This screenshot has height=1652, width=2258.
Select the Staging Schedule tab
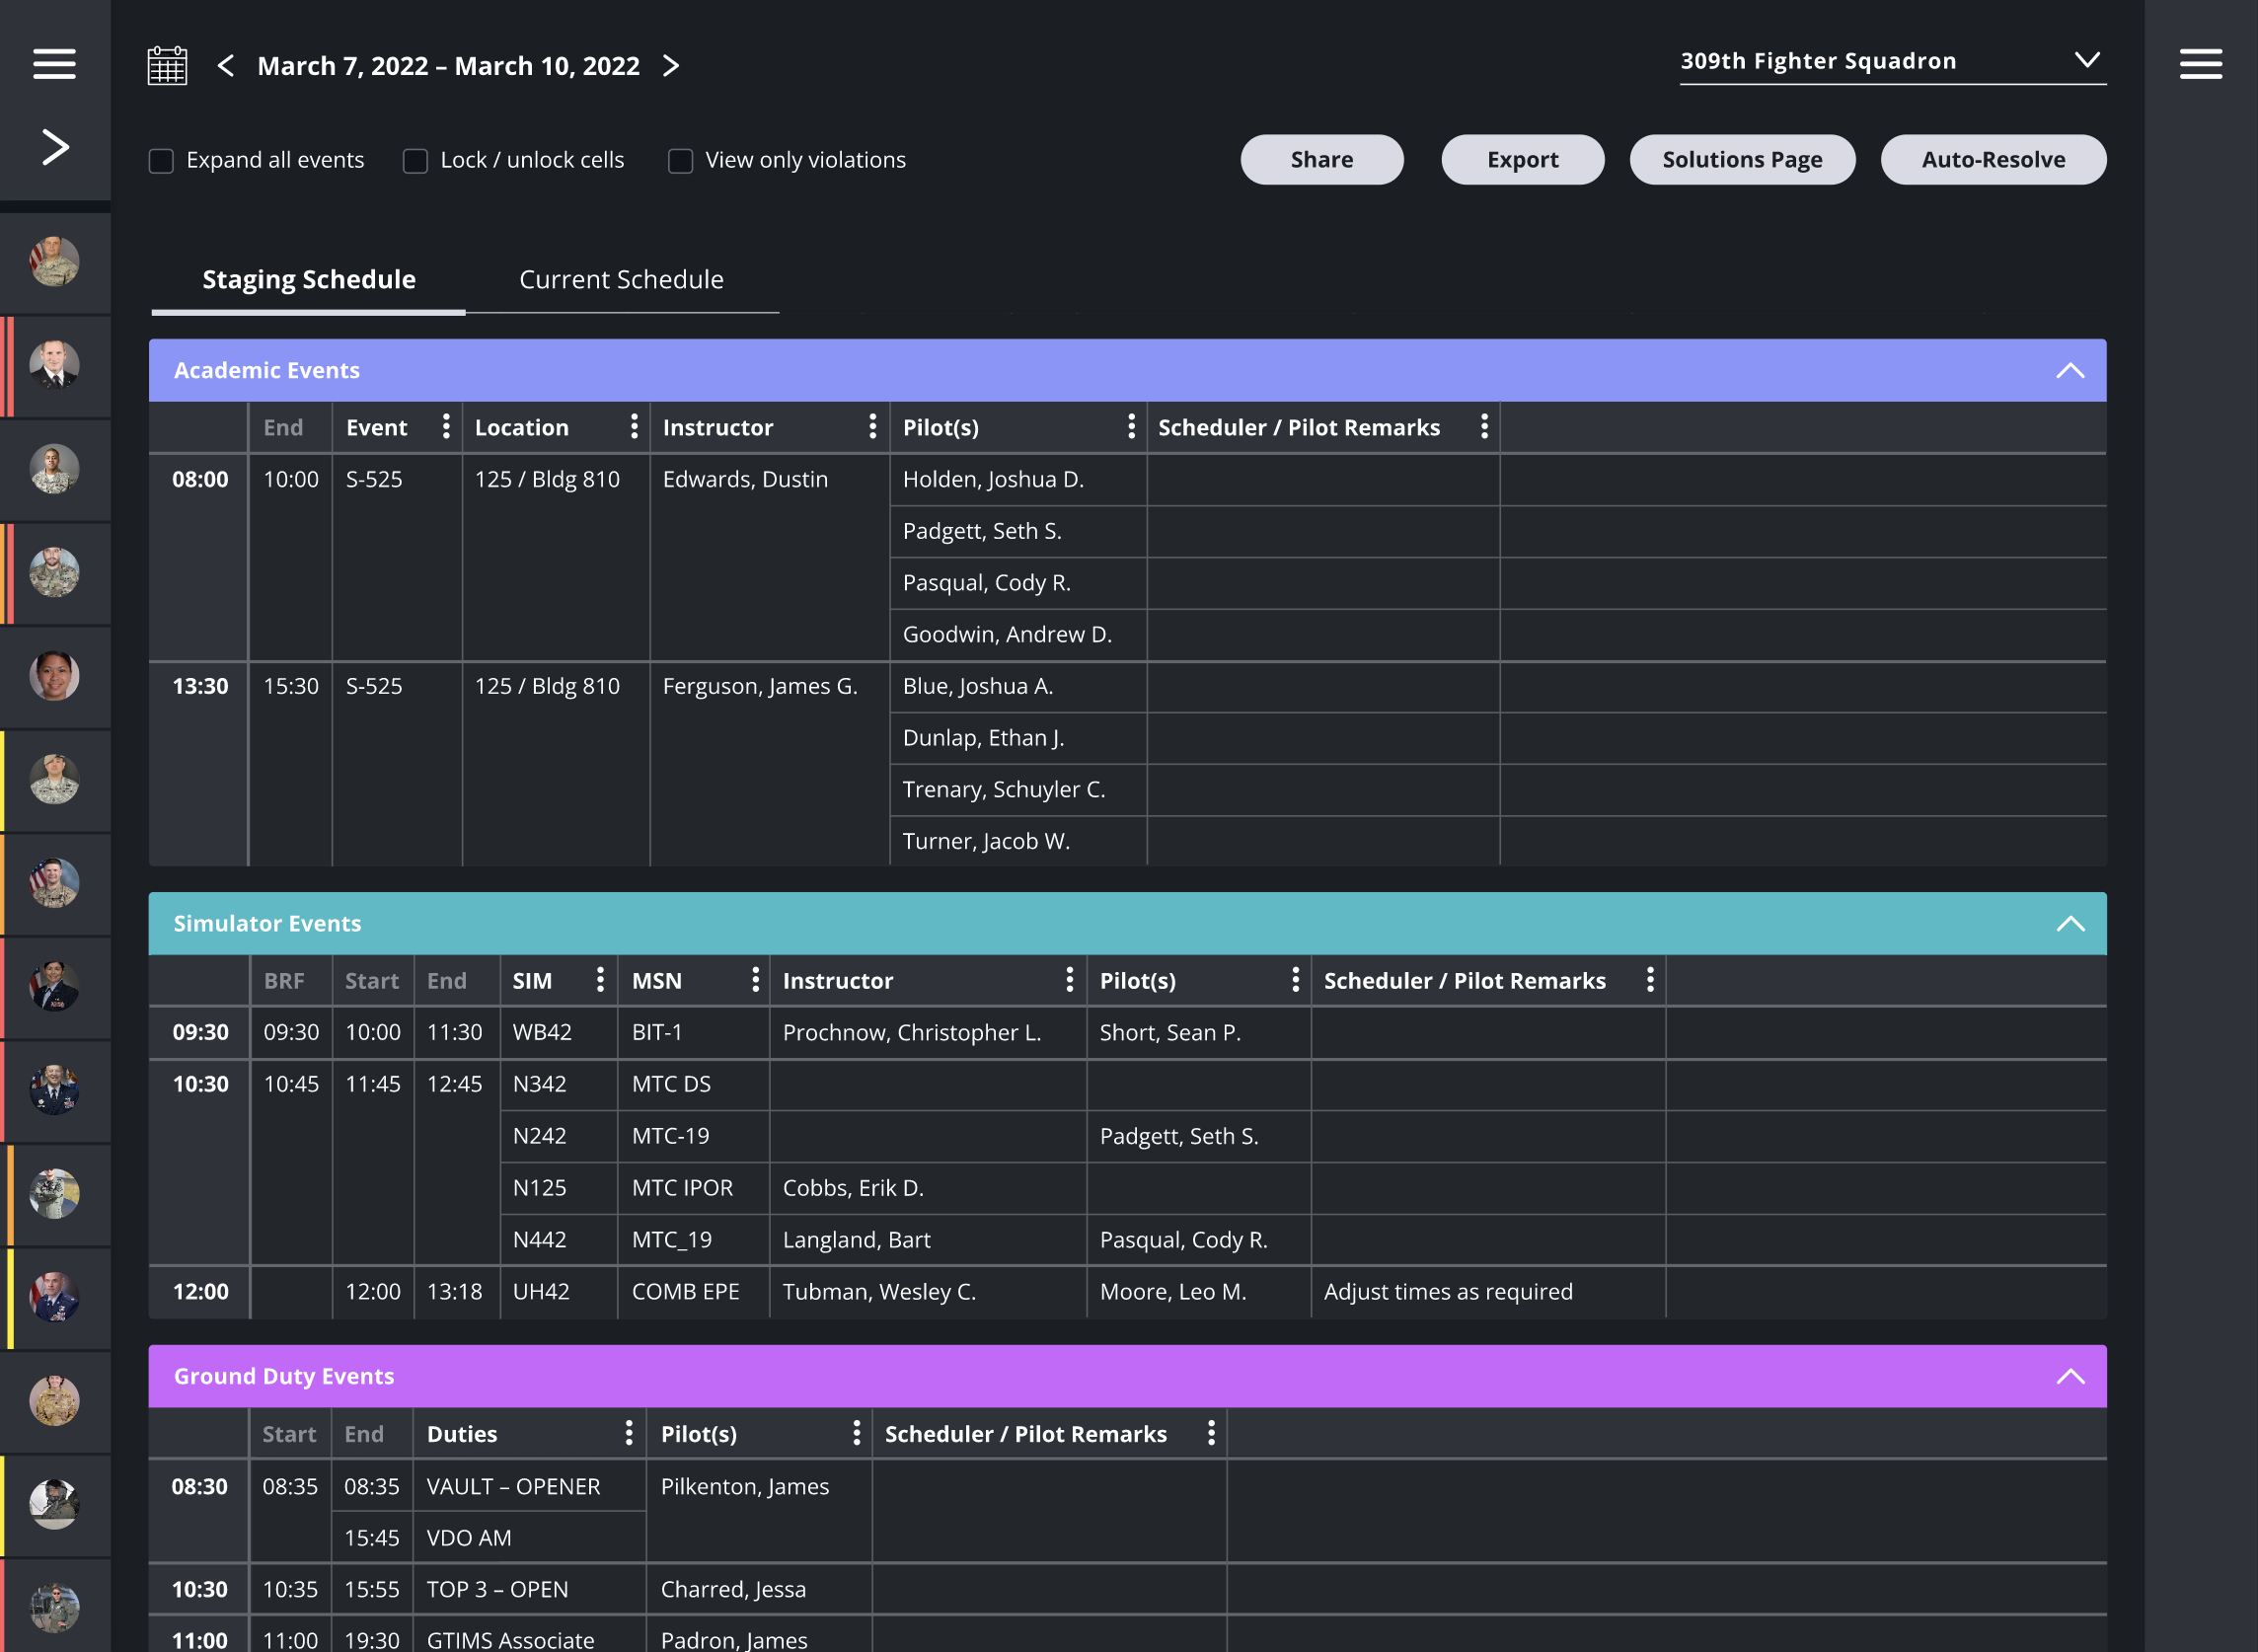tap(309, 280)
